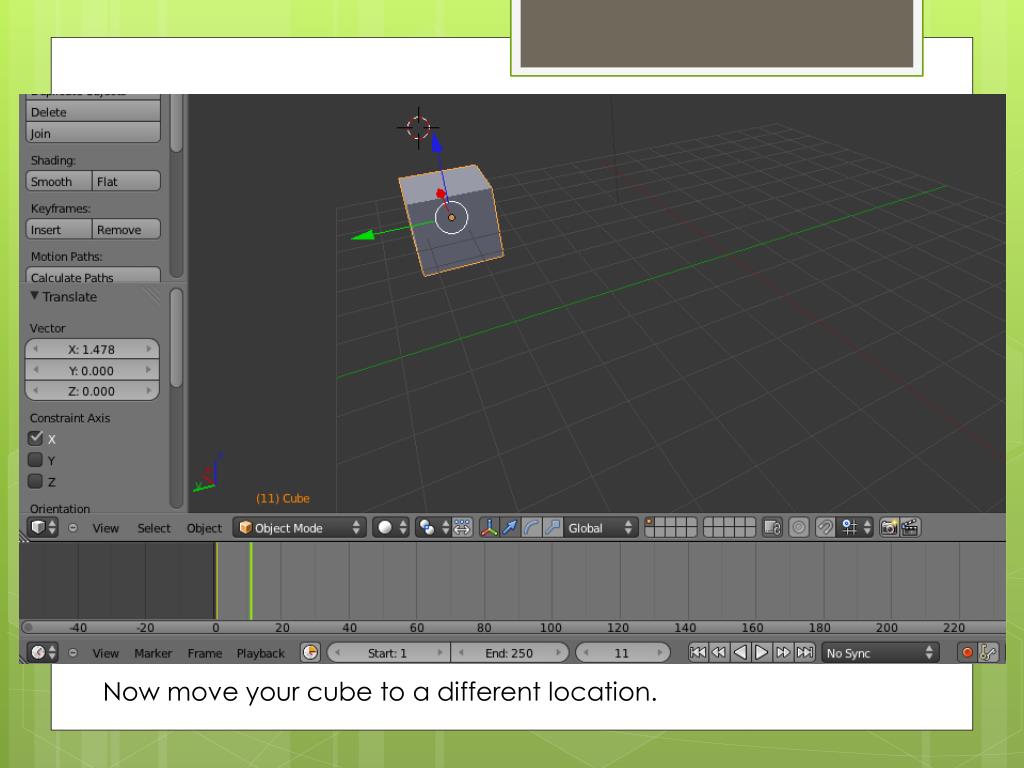This screenshot has height=768, width=1024.
Task: Click the OpenGL render animation clapper icon
Action: (910, 528)
